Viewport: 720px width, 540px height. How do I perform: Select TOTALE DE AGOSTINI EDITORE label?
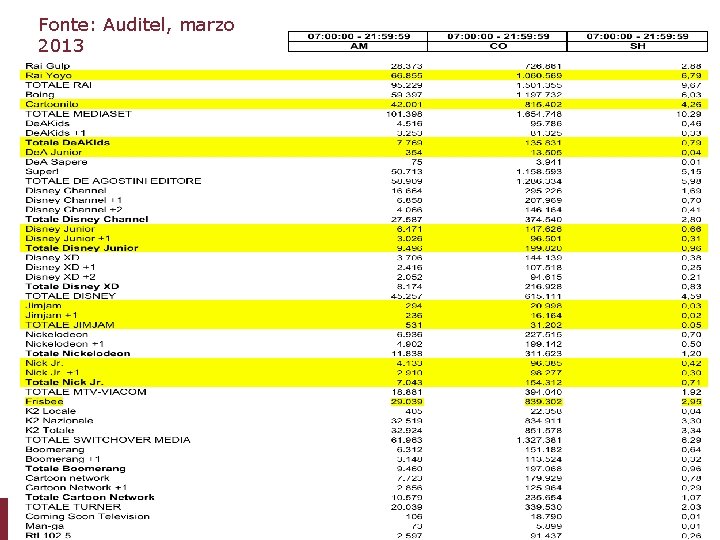113,181
